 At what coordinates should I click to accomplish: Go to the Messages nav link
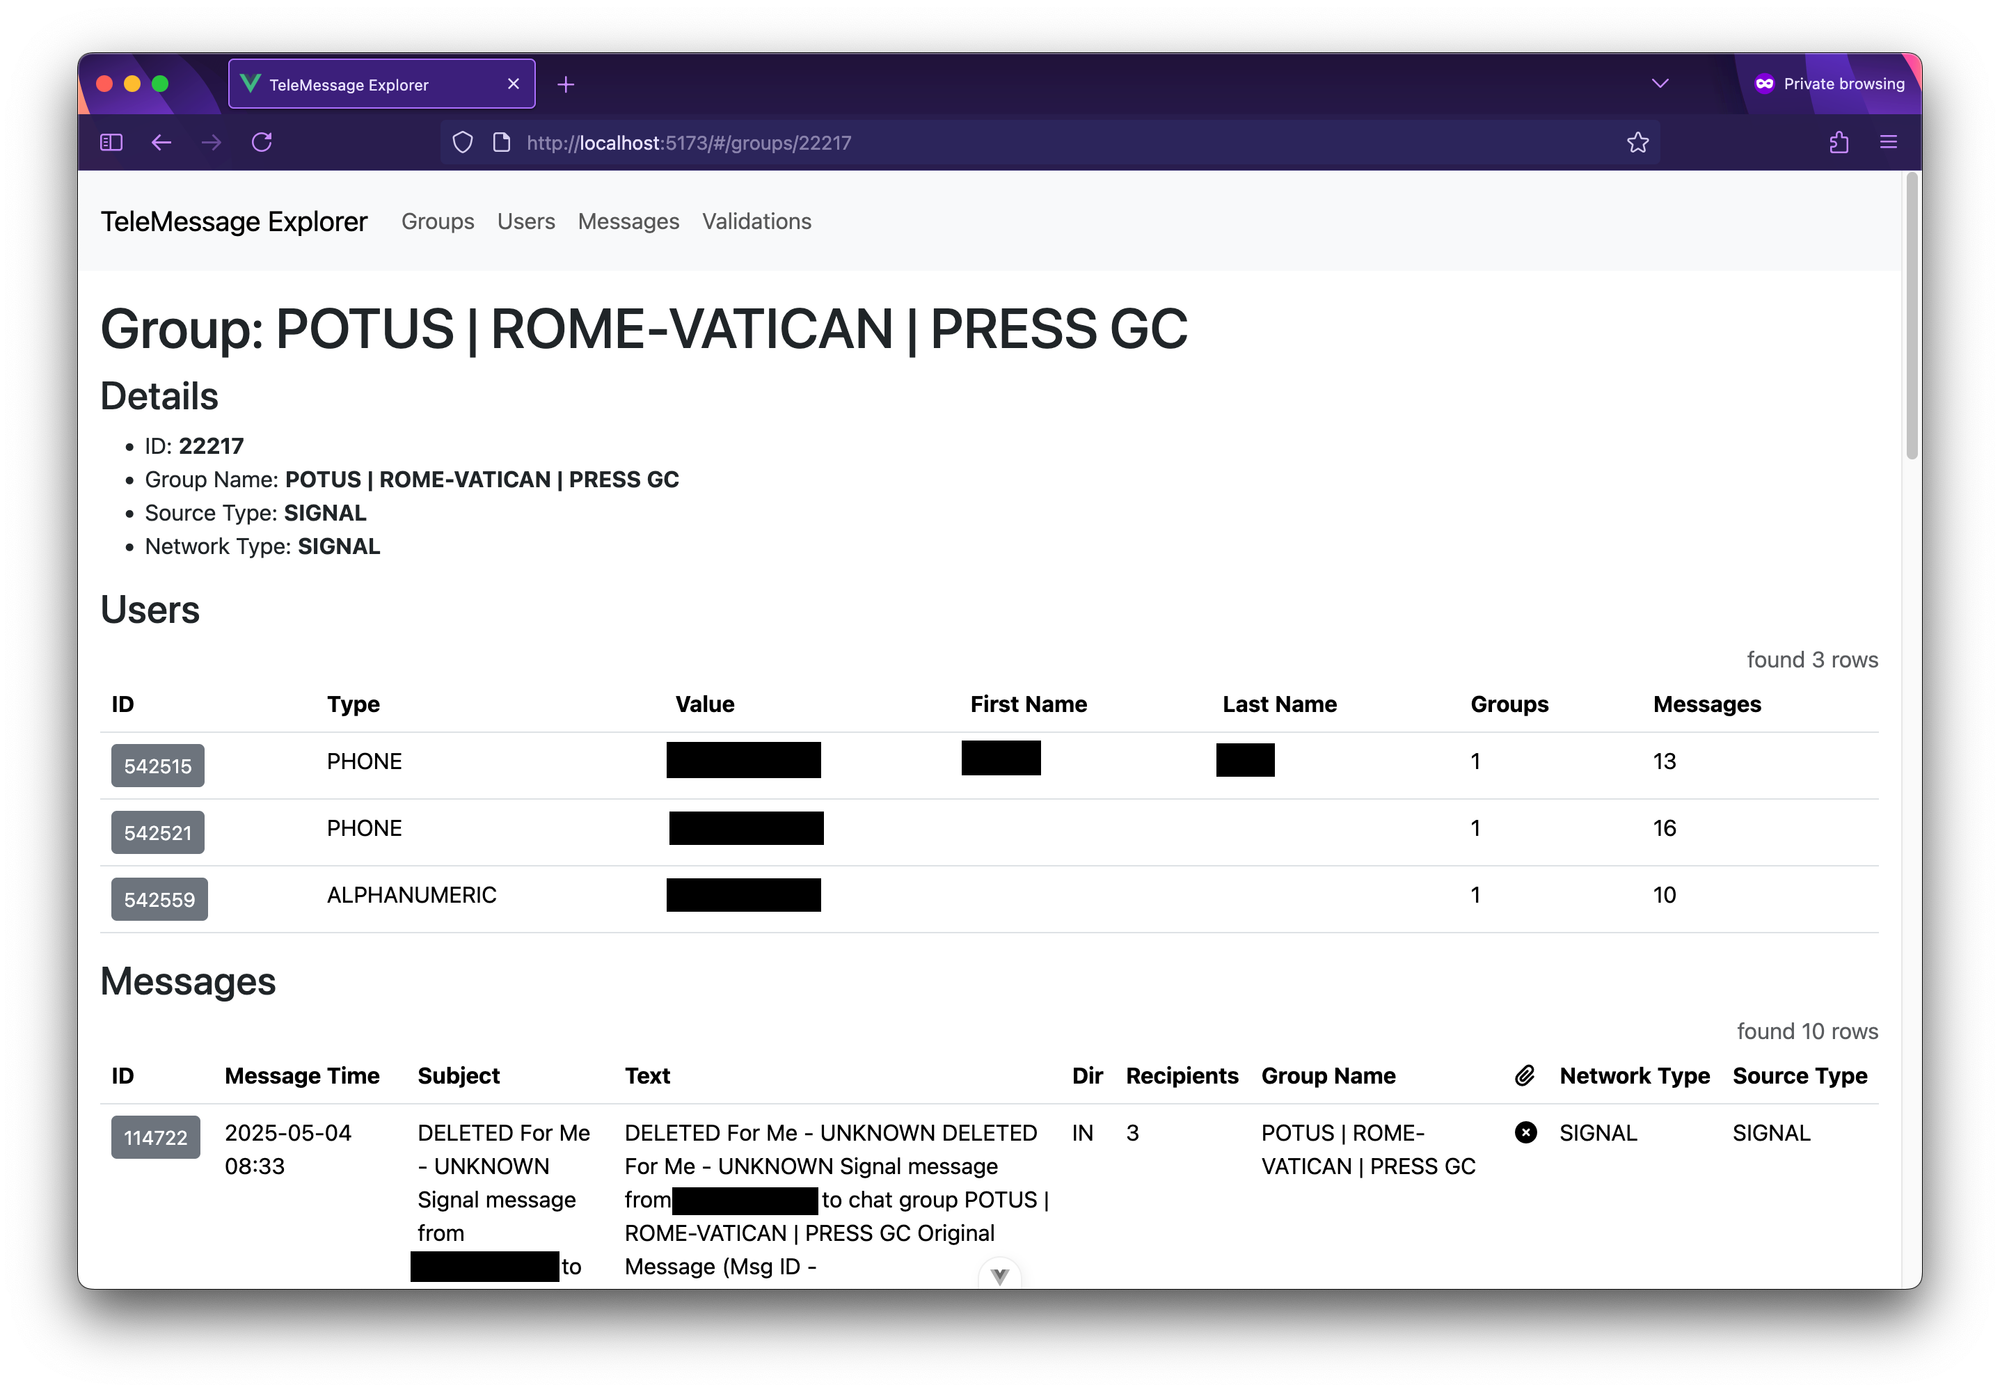pyautogui.click(x=628, y=221)
